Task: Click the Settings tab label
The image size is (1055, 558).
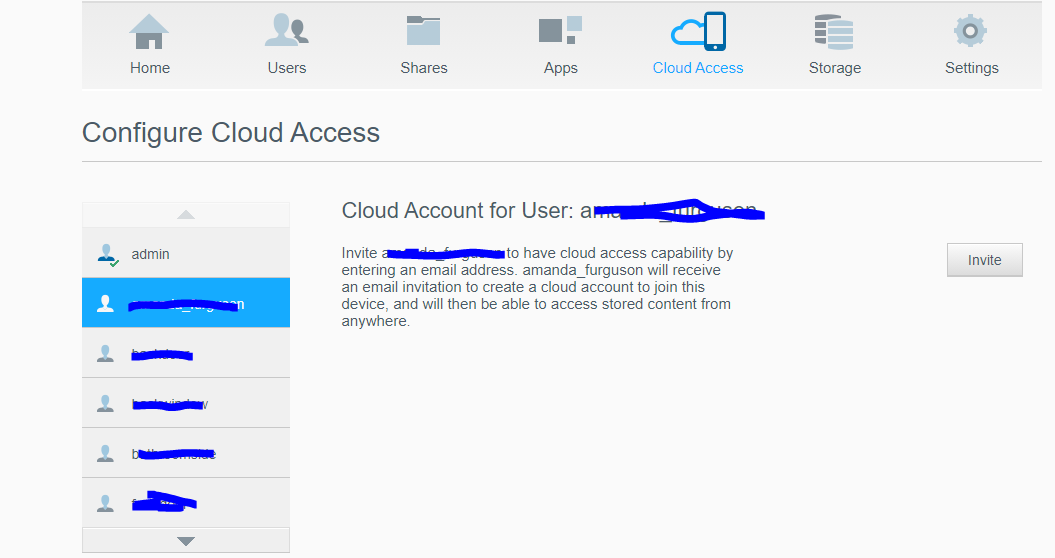Action: (x=972, y=69)
